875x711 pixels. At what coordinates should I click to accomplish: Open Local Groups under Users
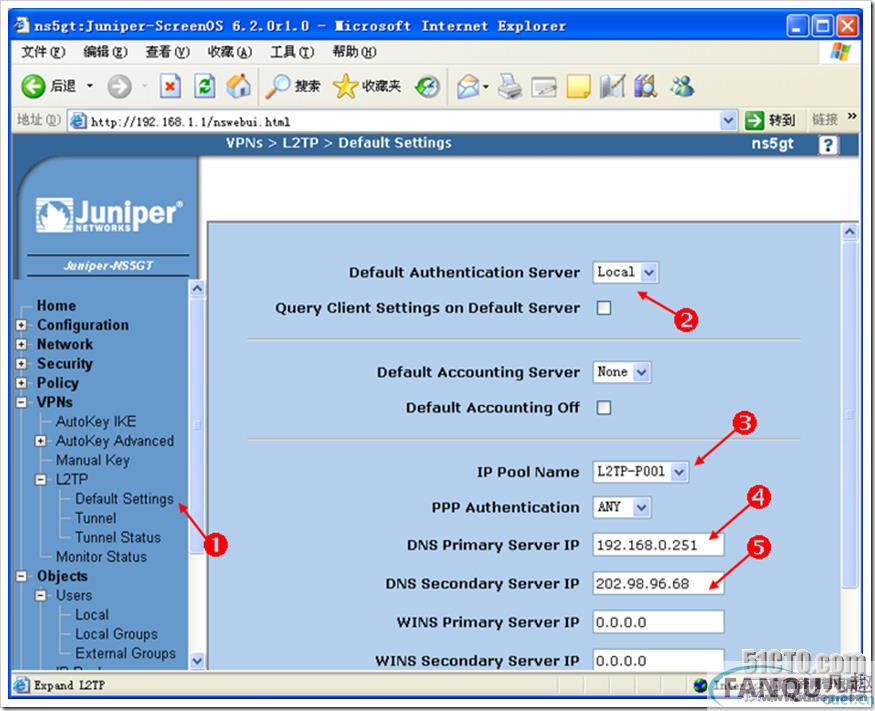[117, 634]
